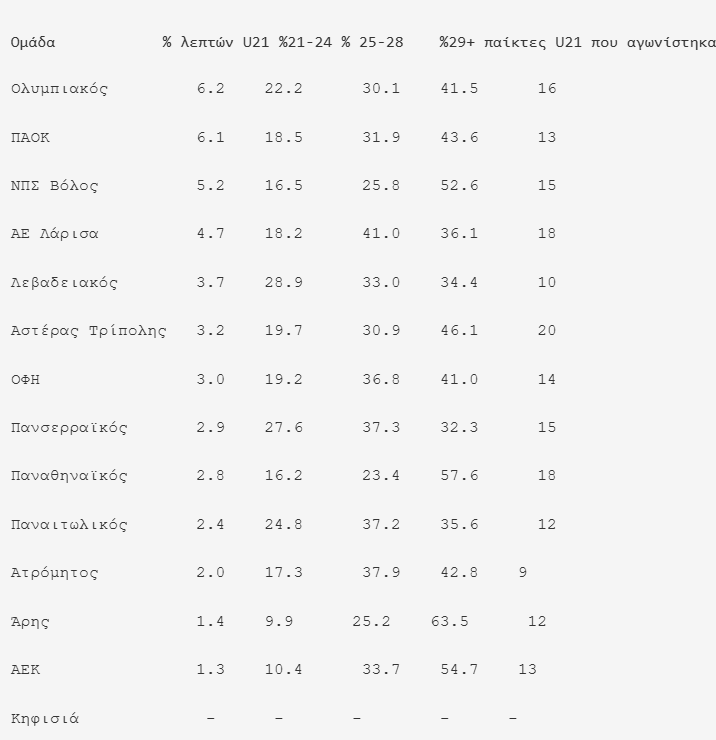This screenshot has width=716, height=740.
Task: Click the team name Ολυμπιακός
Action: click(x=59, y=89)
